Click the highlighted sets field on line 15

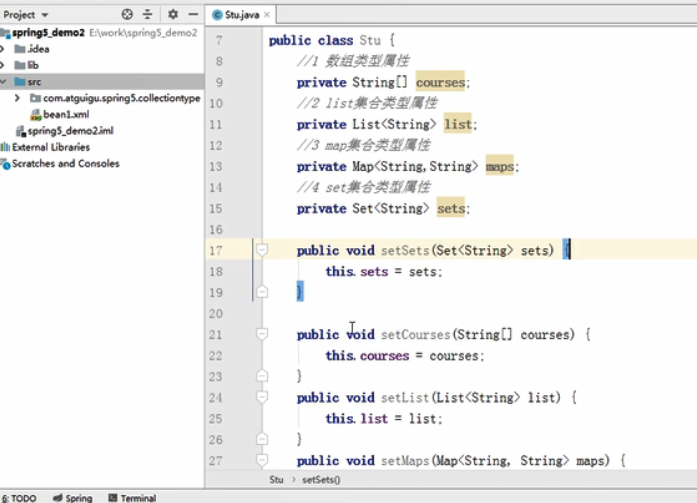point(451,208)
